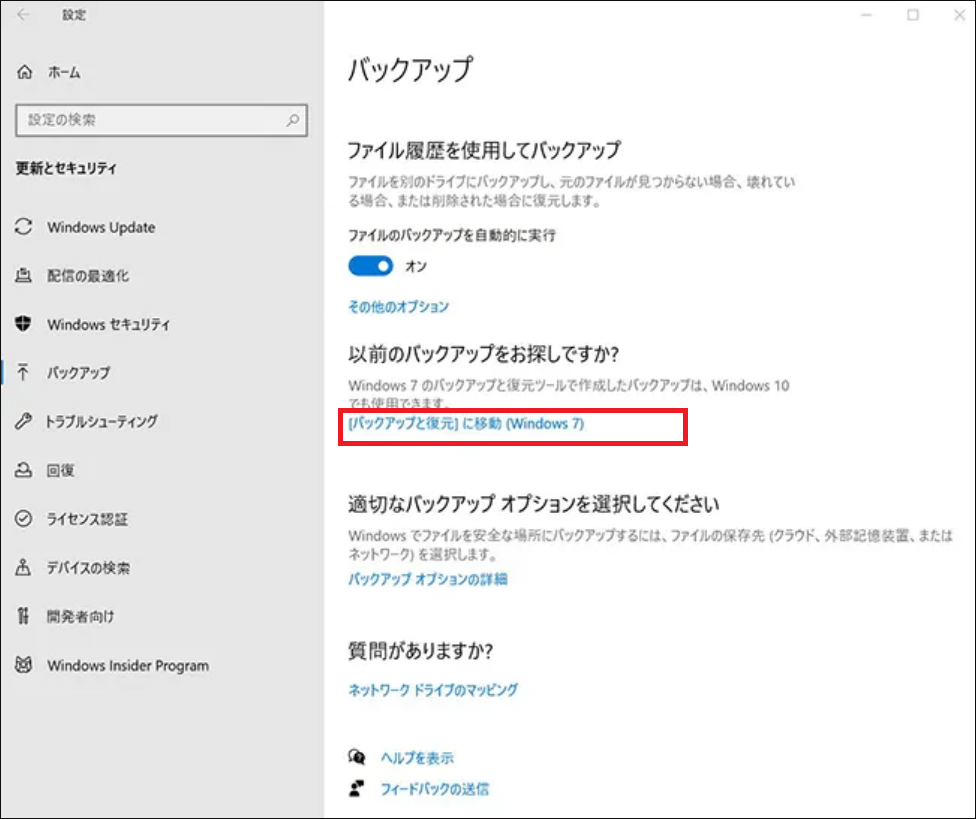
Task: Open Windows Update settings page
Action: tap(101, 227)
